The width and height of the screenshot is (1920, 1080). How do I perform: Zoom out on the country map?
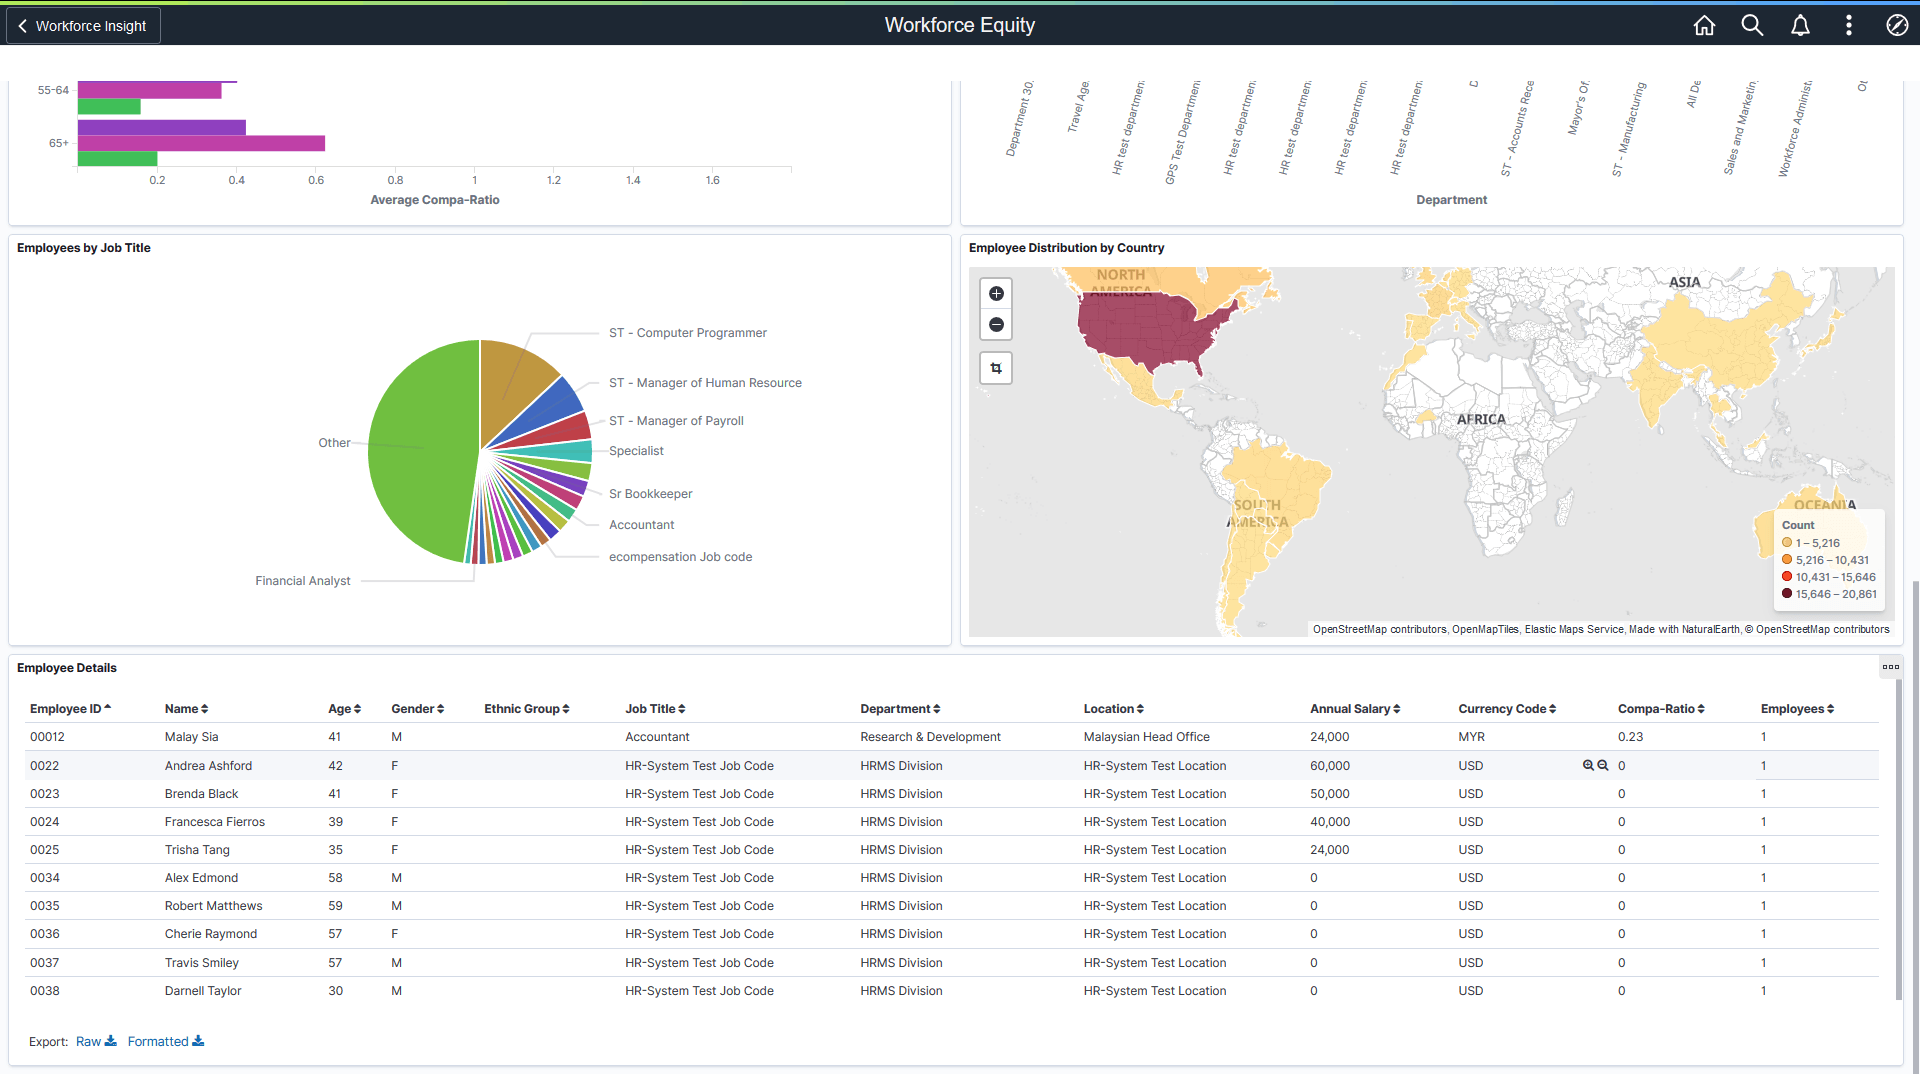(996, 324)
